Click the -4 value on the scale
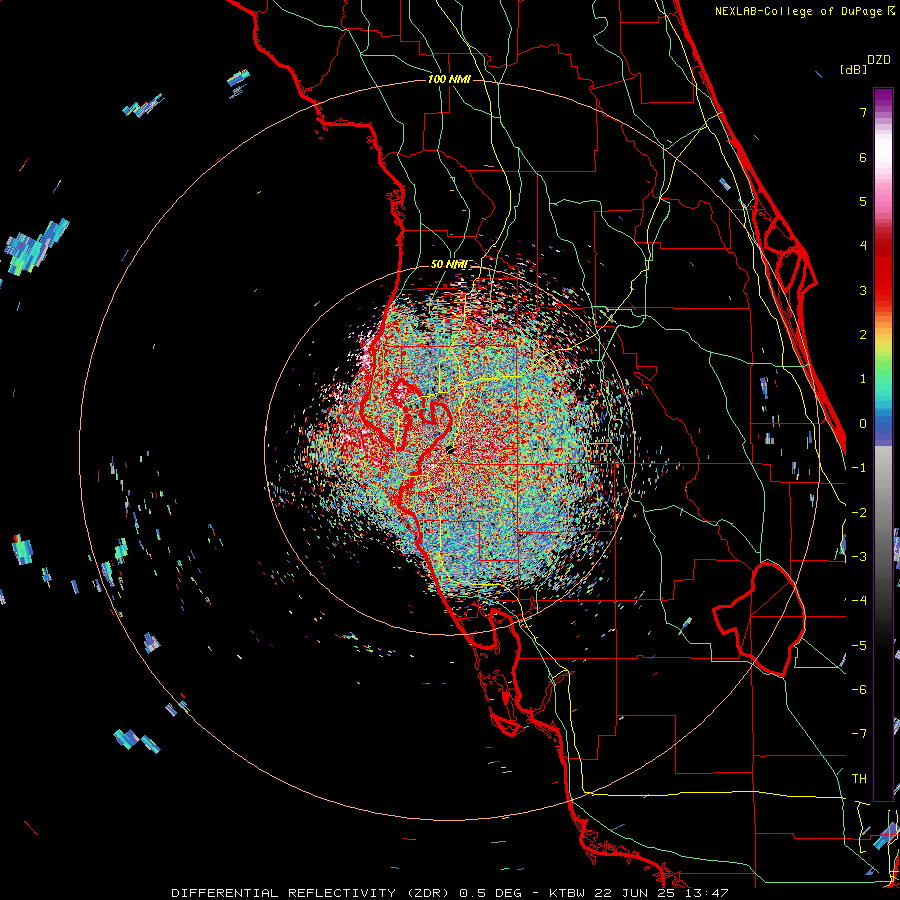 click(859, 600)
